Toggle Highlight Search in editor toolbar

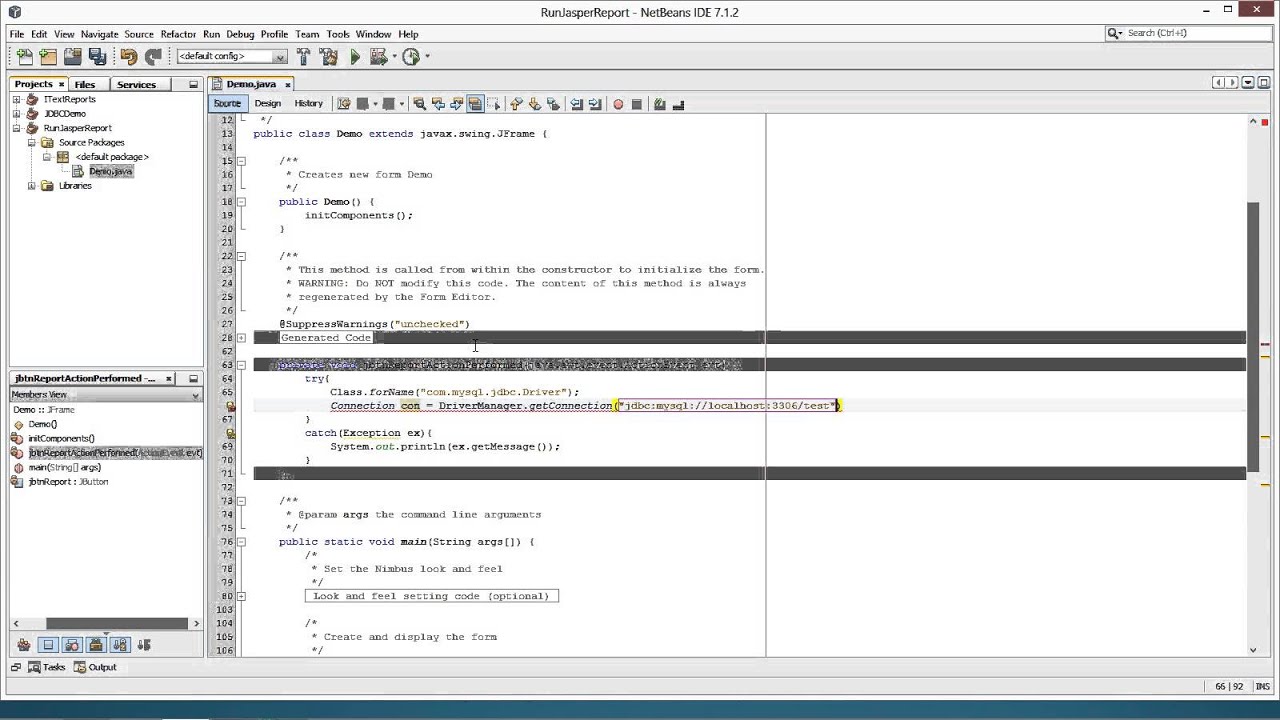[475, 104]
